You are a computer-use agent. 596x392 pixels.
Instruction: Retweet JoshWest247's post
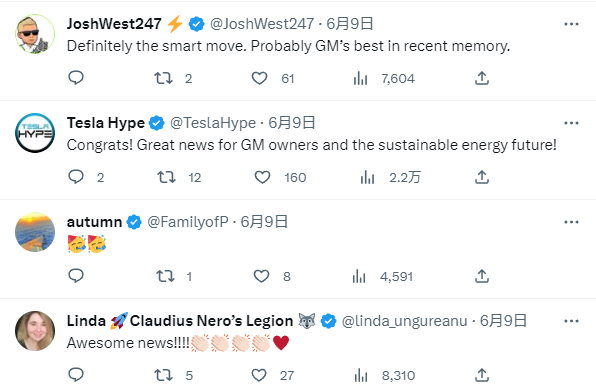tap(163, 78)
